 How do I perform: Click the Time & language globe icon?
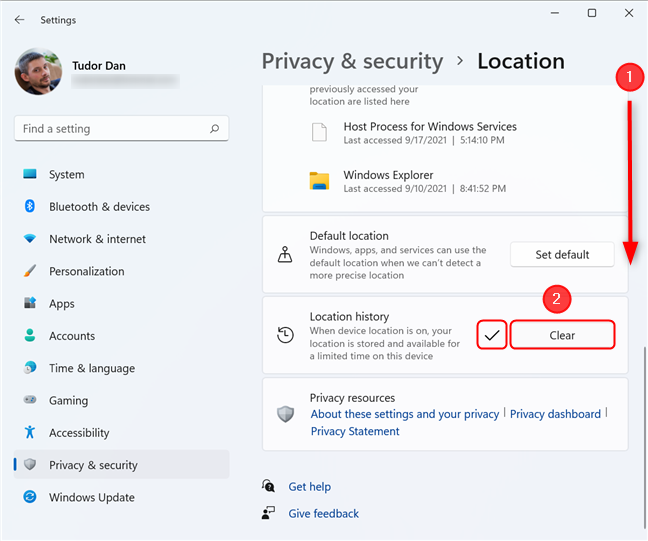coord(30,367)
